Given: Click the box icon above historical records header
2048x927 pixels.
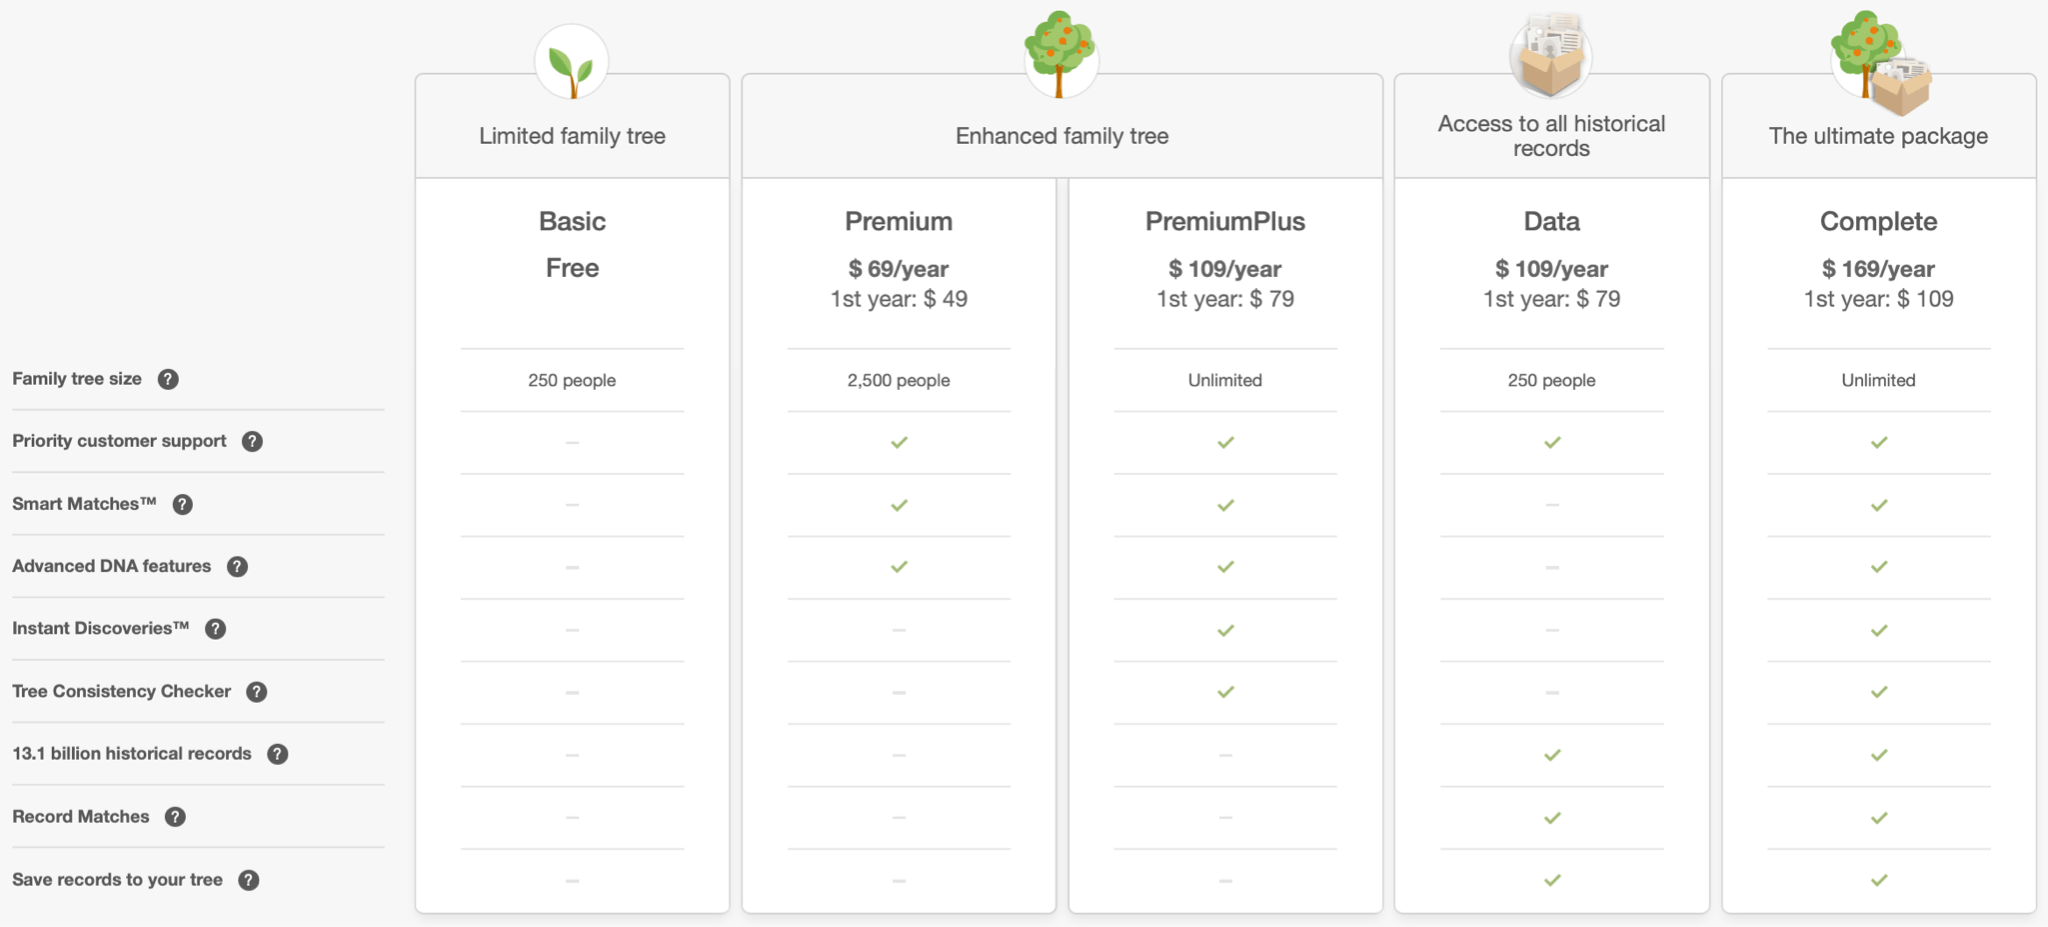Looking at the screenshot, I should 1550,55.
